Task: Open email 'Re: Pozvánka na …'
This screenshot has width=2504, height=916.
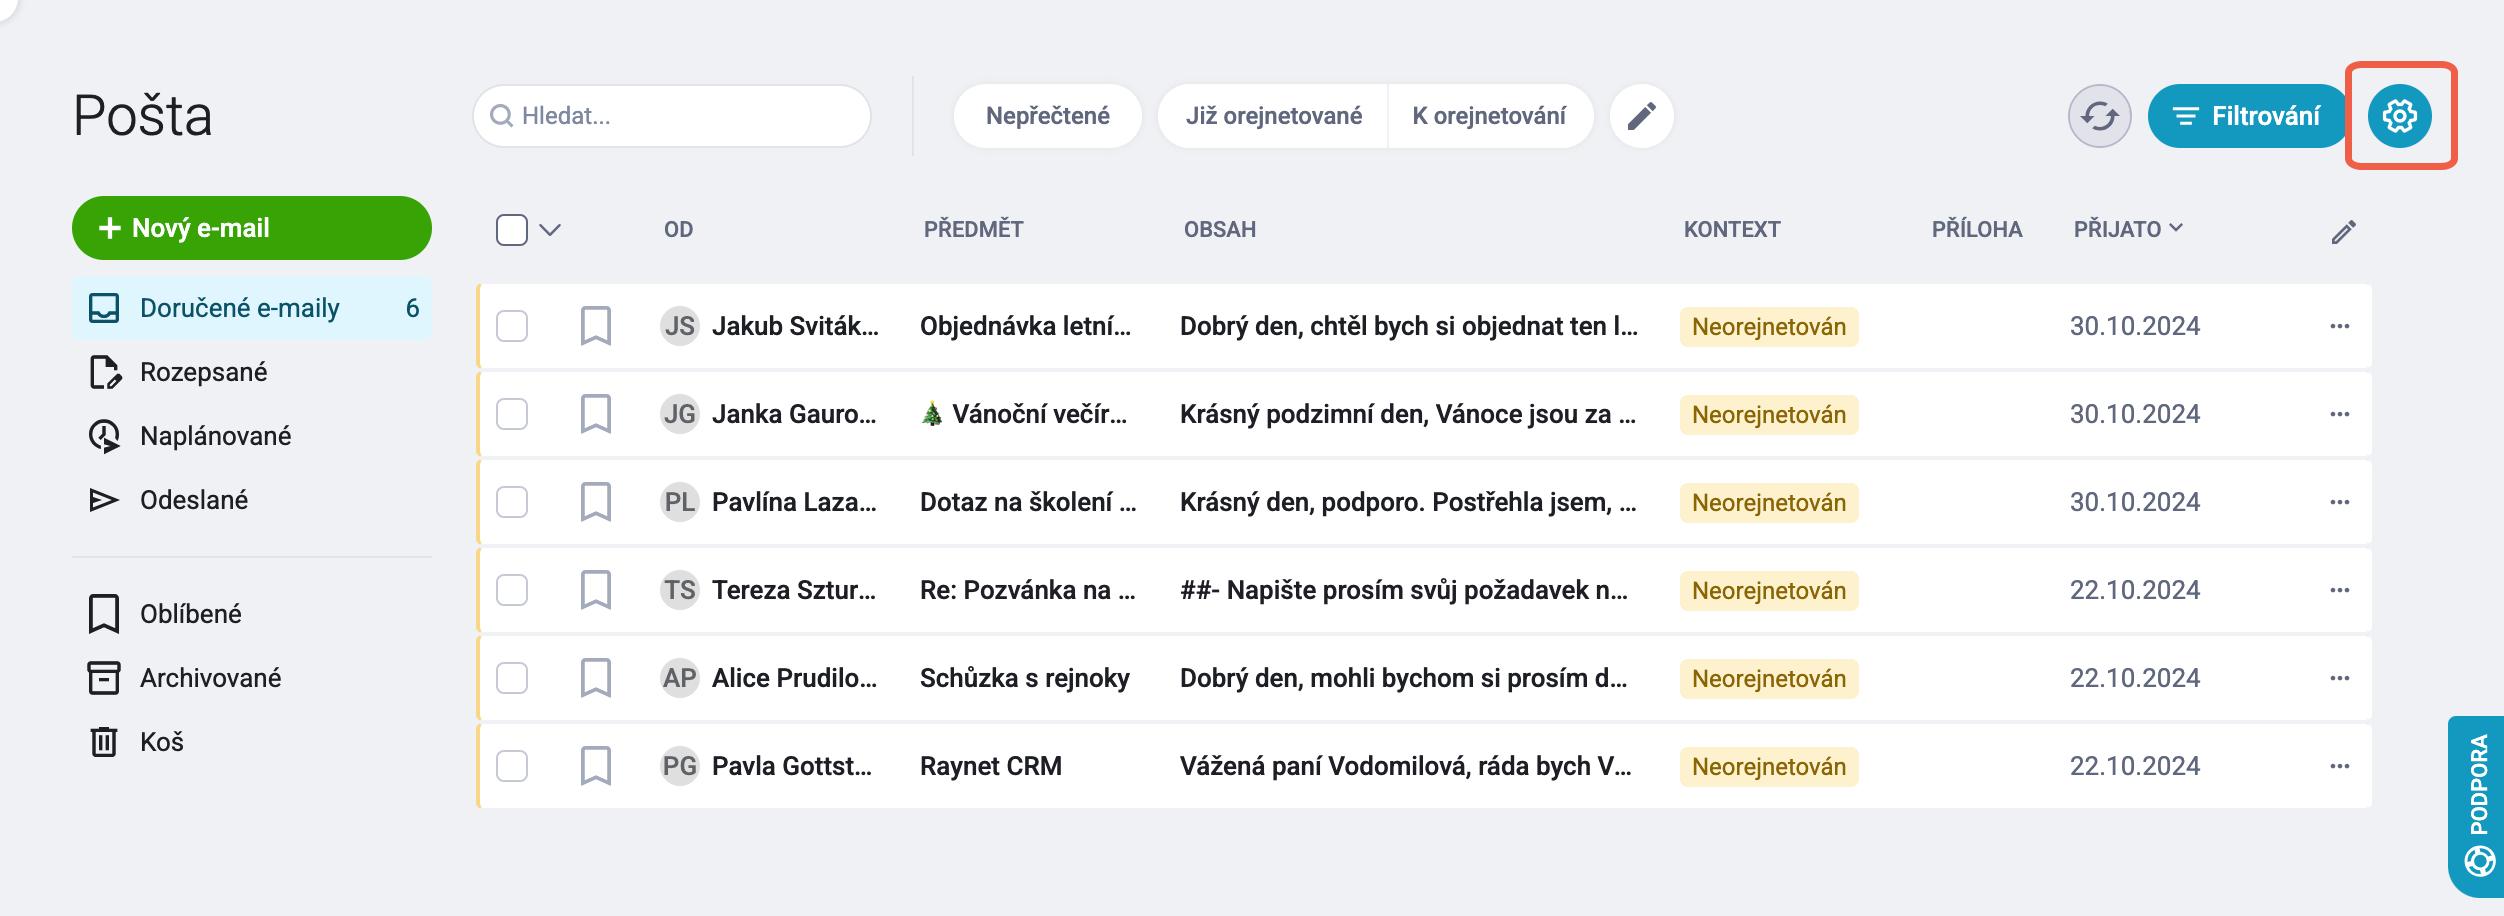Action: pyautogui.click(x=1028, y=590)
